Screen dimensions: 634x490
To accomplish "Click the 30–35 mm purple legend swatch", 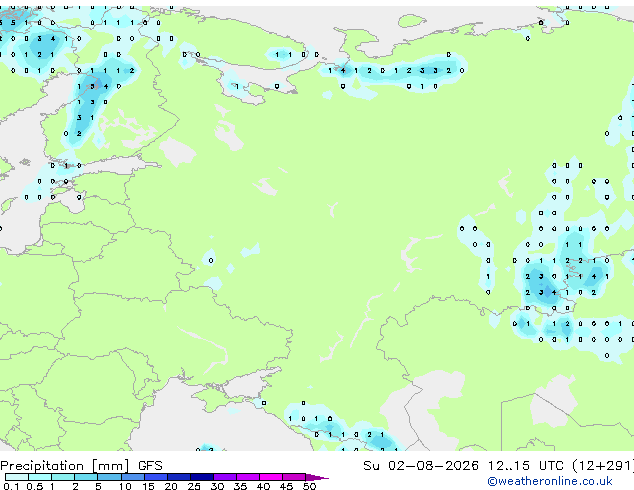I will coord(225,477).
